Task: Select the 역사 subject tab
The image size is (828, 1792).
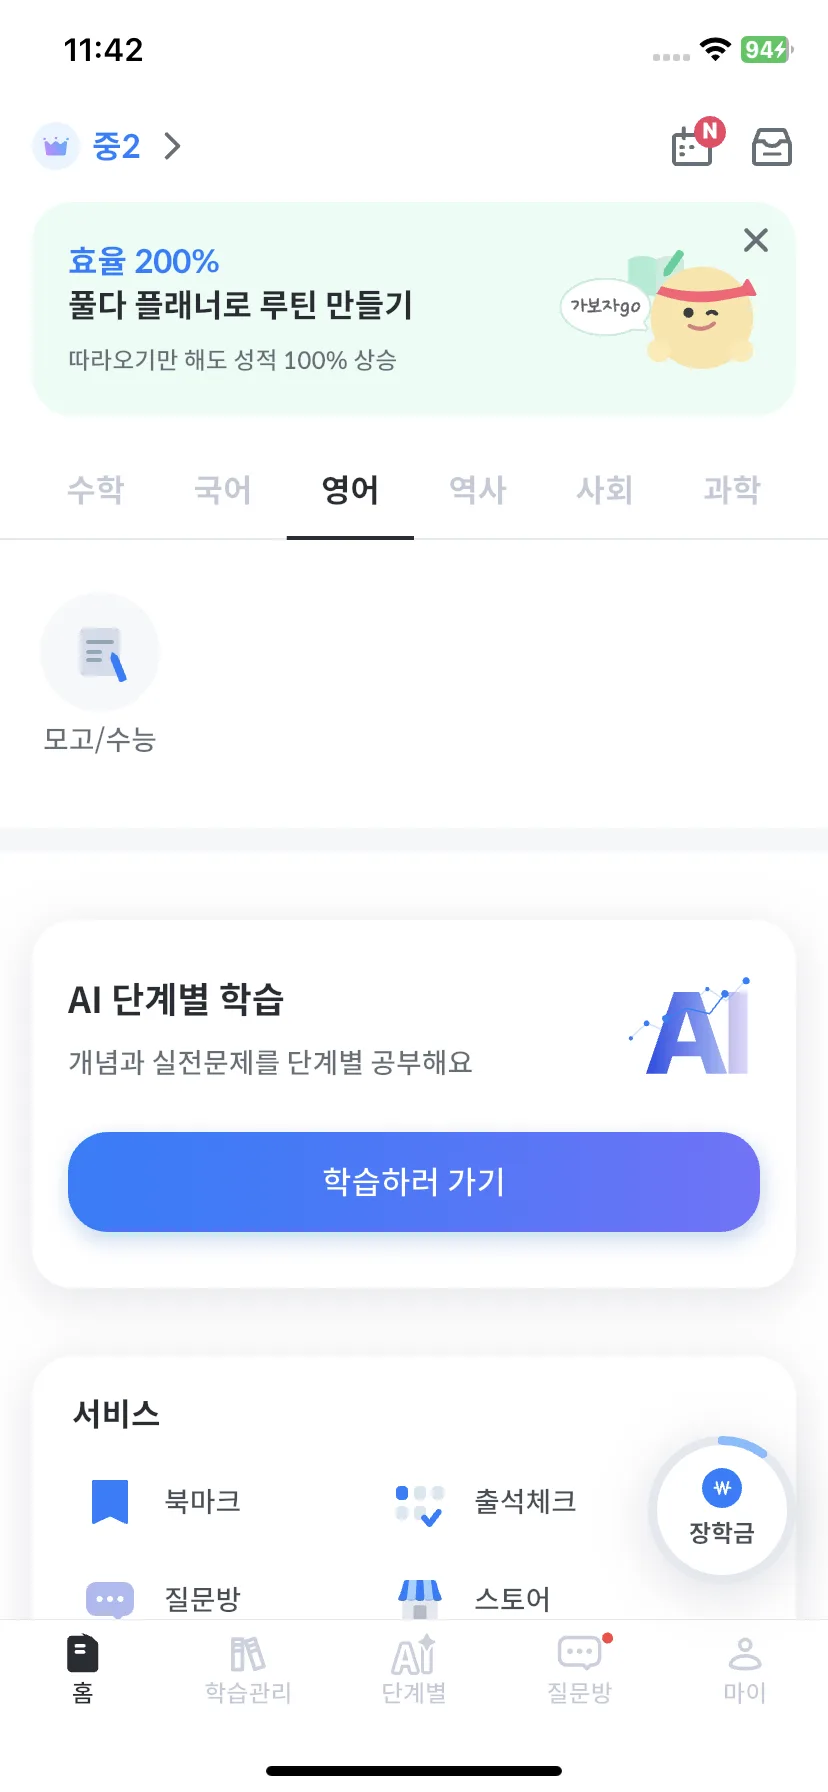Action: click(x=478, y=490)
